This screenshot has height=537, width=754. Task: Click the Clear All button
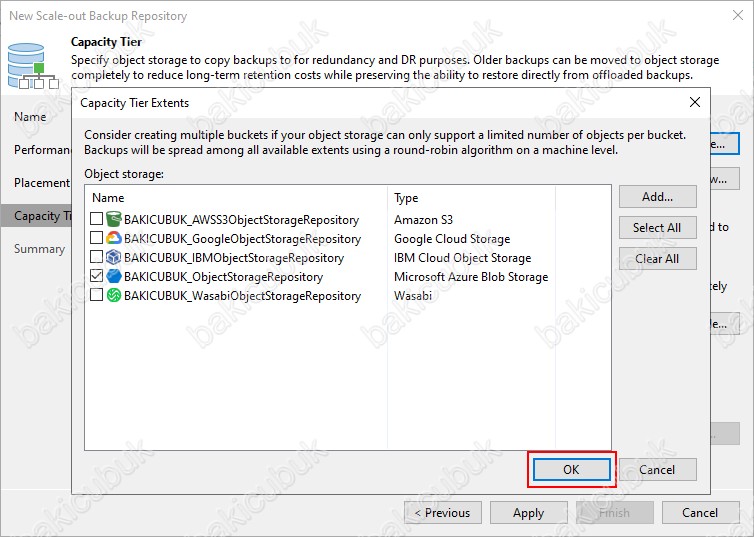657,259
